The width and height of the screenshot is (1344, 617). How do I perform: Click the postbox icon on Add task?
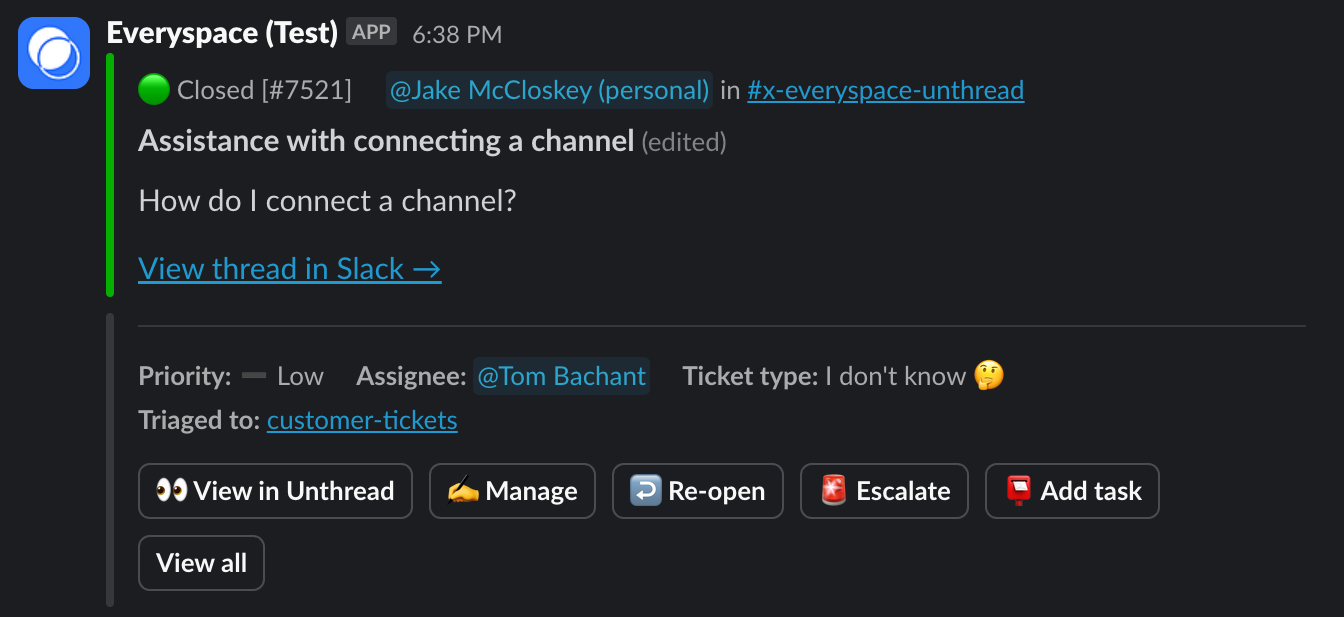[1019, 490]
